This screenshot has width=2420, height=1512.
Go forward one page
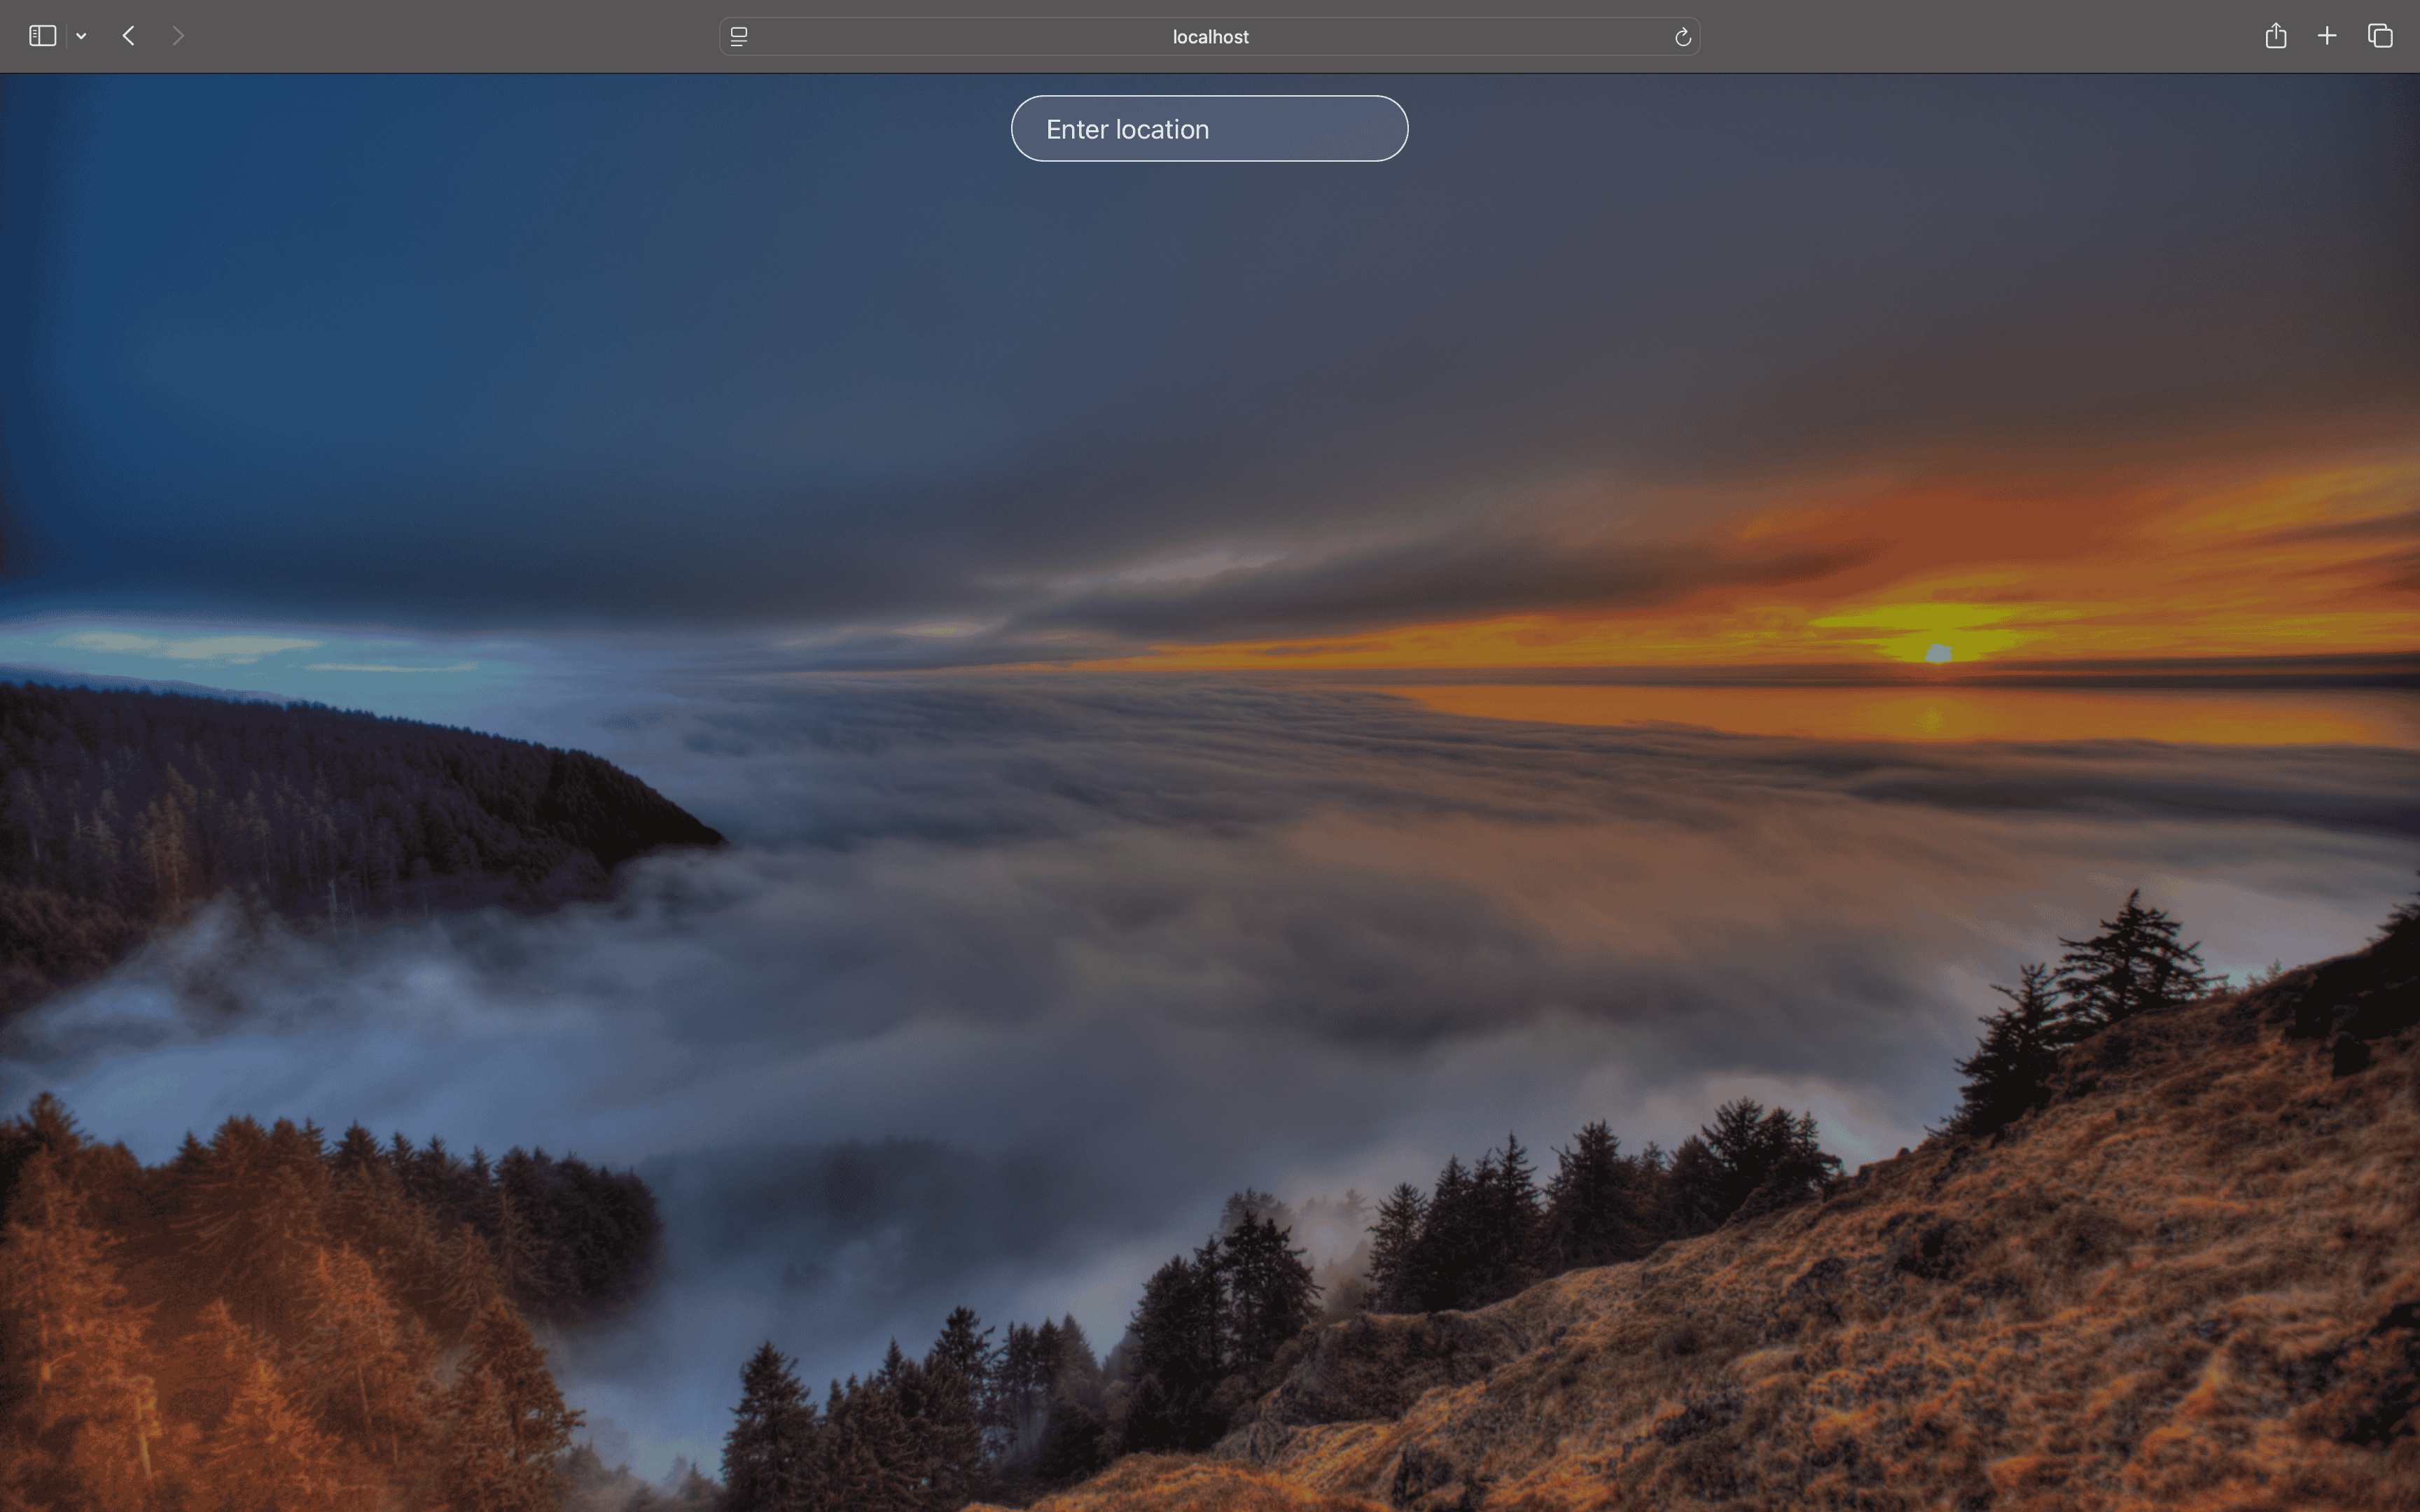178,35
